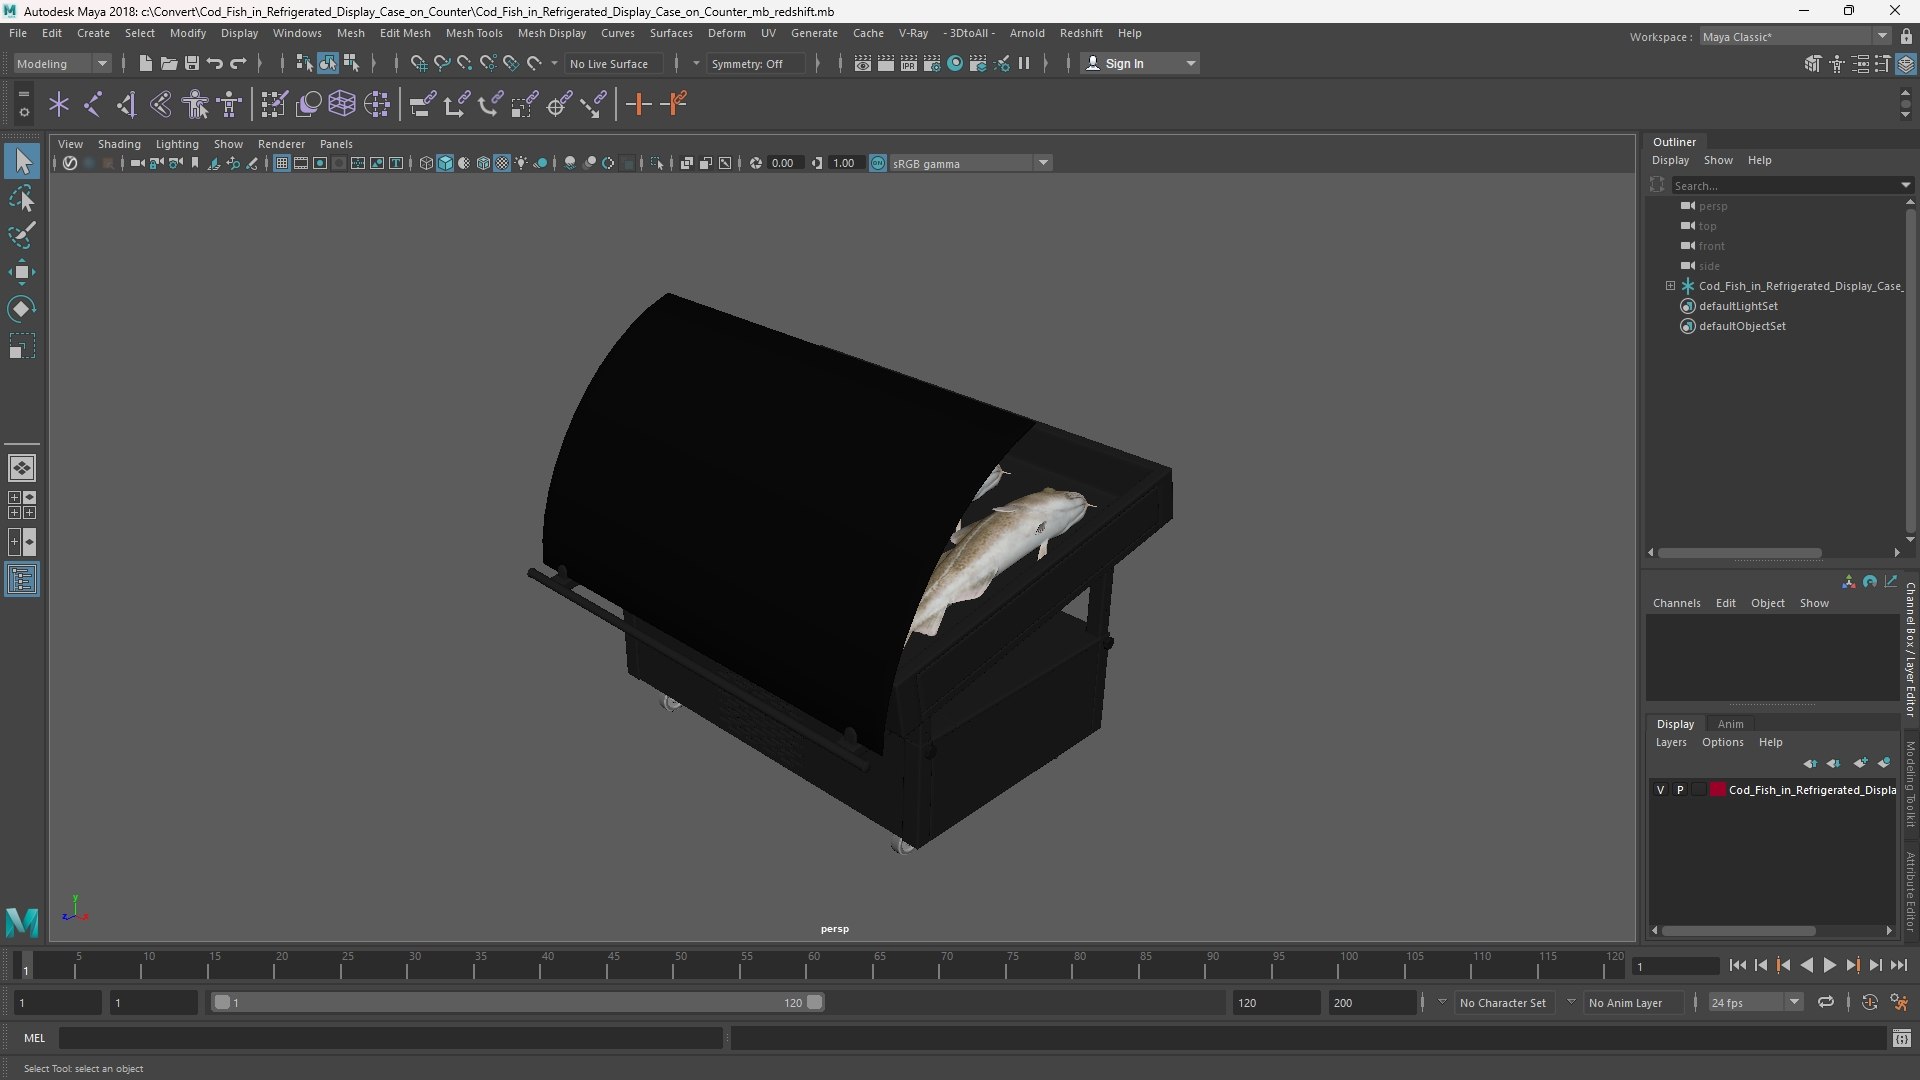Choose the Rotate tool in toolbox
The height and width of the screenshot is (1080, 1920).
(22, 309)
